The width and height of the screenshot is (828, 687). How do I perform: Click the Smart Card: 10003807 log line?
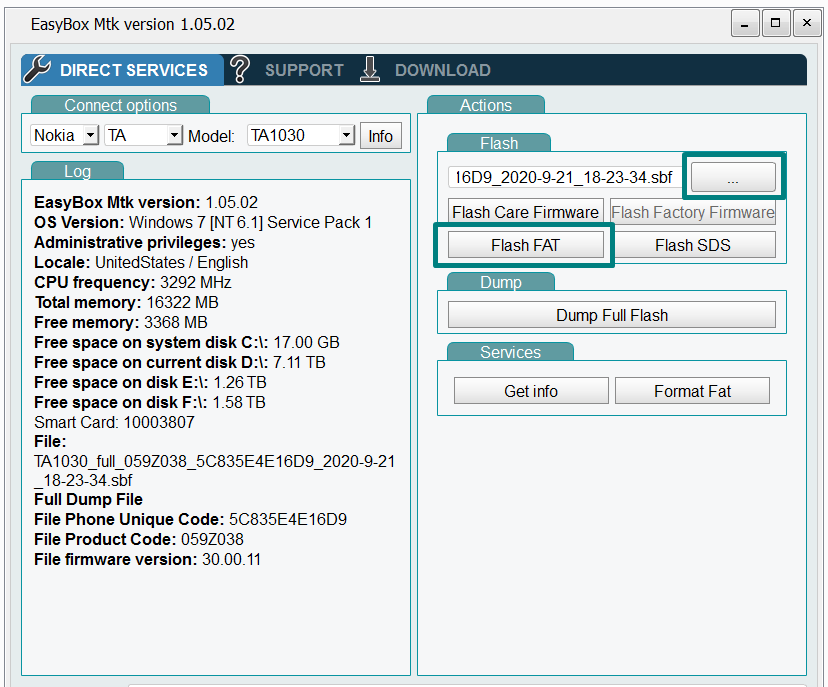pyautogui.click(x=114, y=422)
